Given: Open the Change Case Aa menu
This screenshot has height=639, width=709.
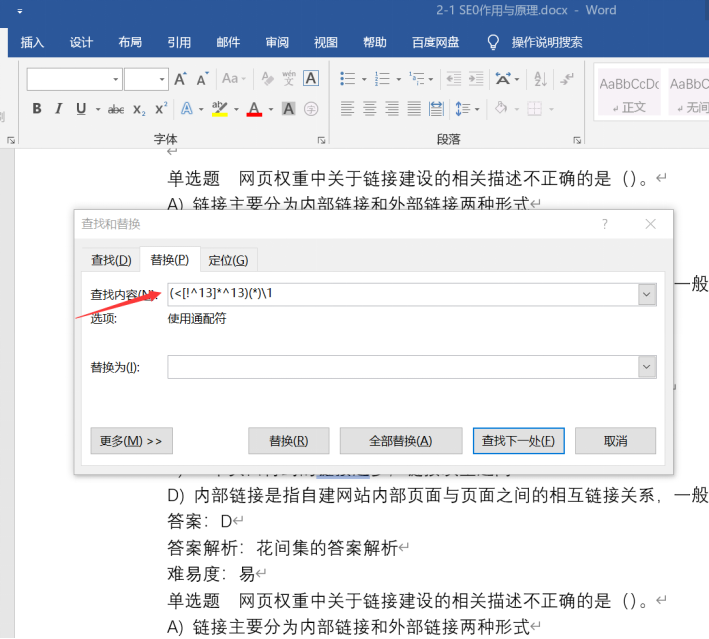Looking at the screenshot, I should 233,79.
